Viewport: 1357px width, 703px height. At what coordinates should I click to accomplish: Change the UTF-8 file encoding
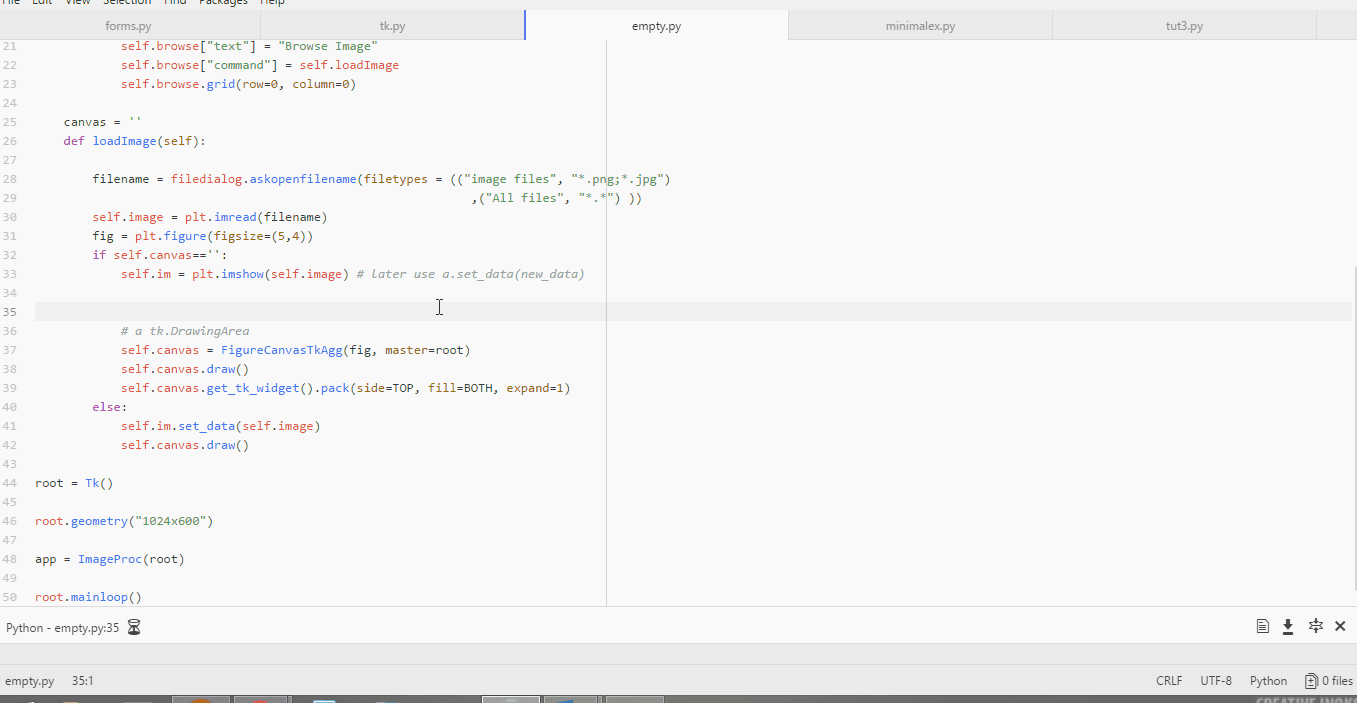coord(1216,681)
